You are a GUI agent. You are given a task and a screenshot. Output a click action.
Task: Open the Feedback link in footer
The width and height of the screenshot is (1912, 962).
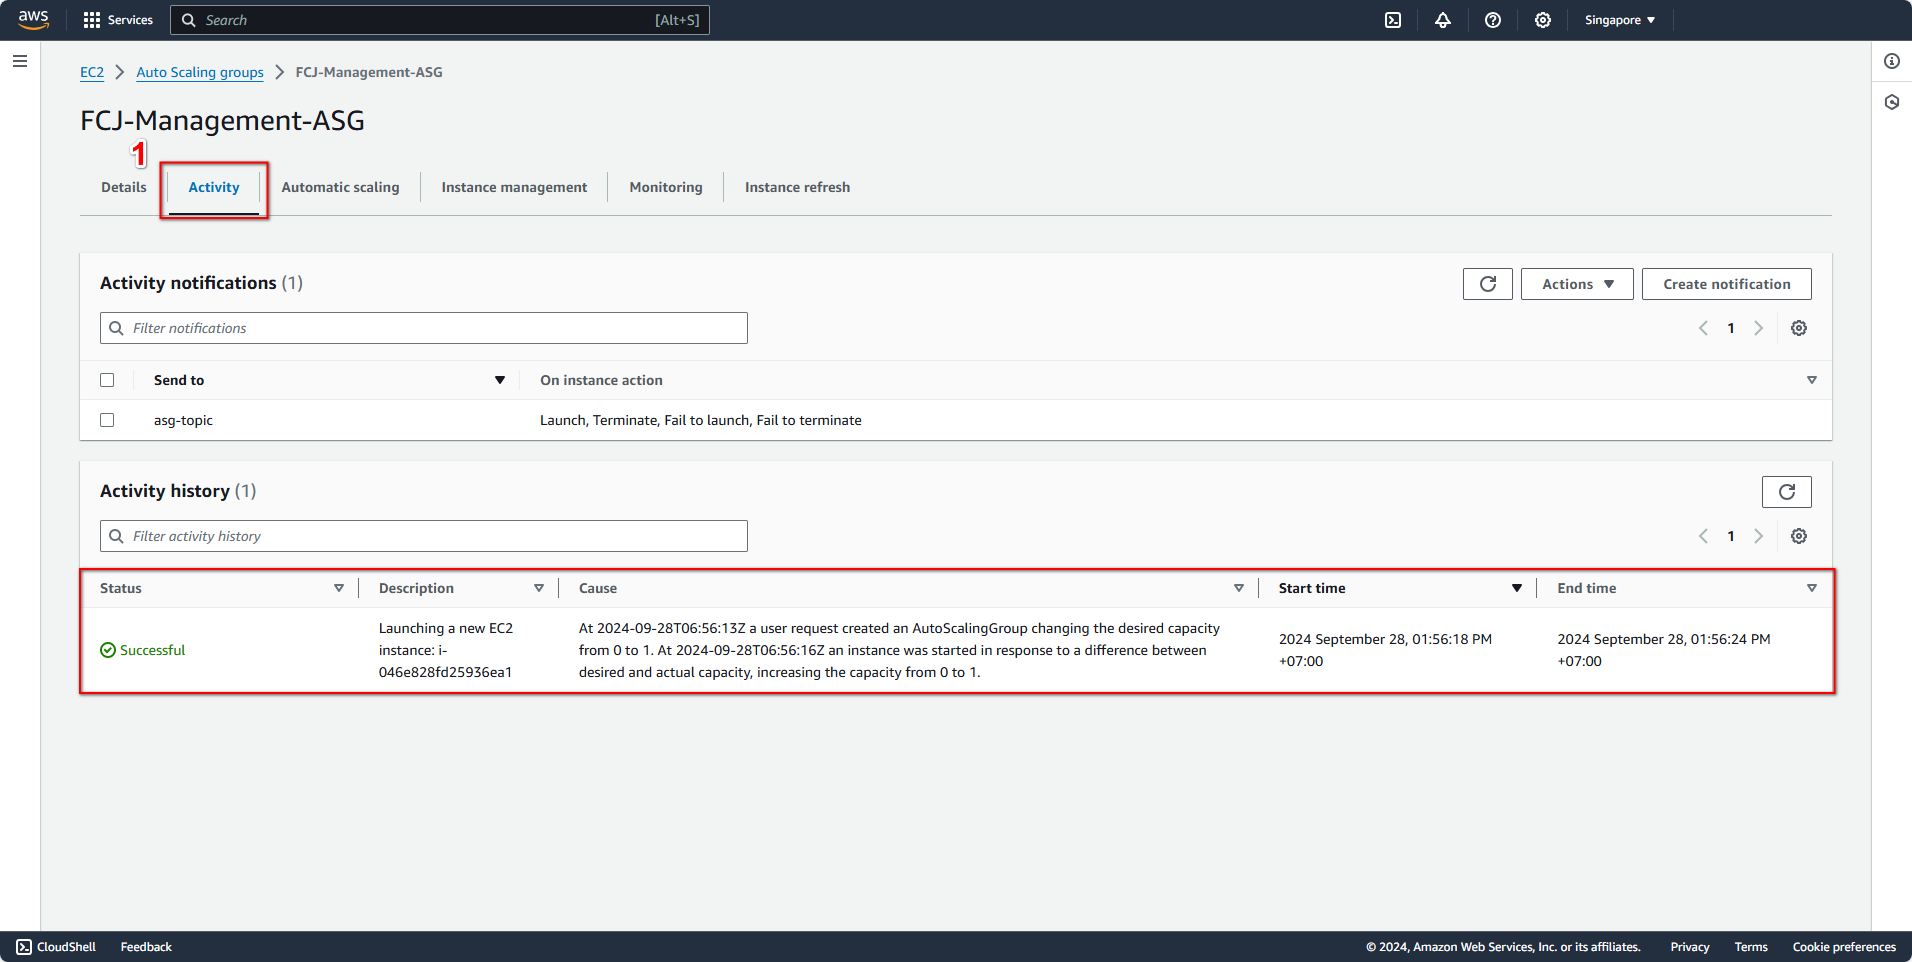tap(146, 947)
